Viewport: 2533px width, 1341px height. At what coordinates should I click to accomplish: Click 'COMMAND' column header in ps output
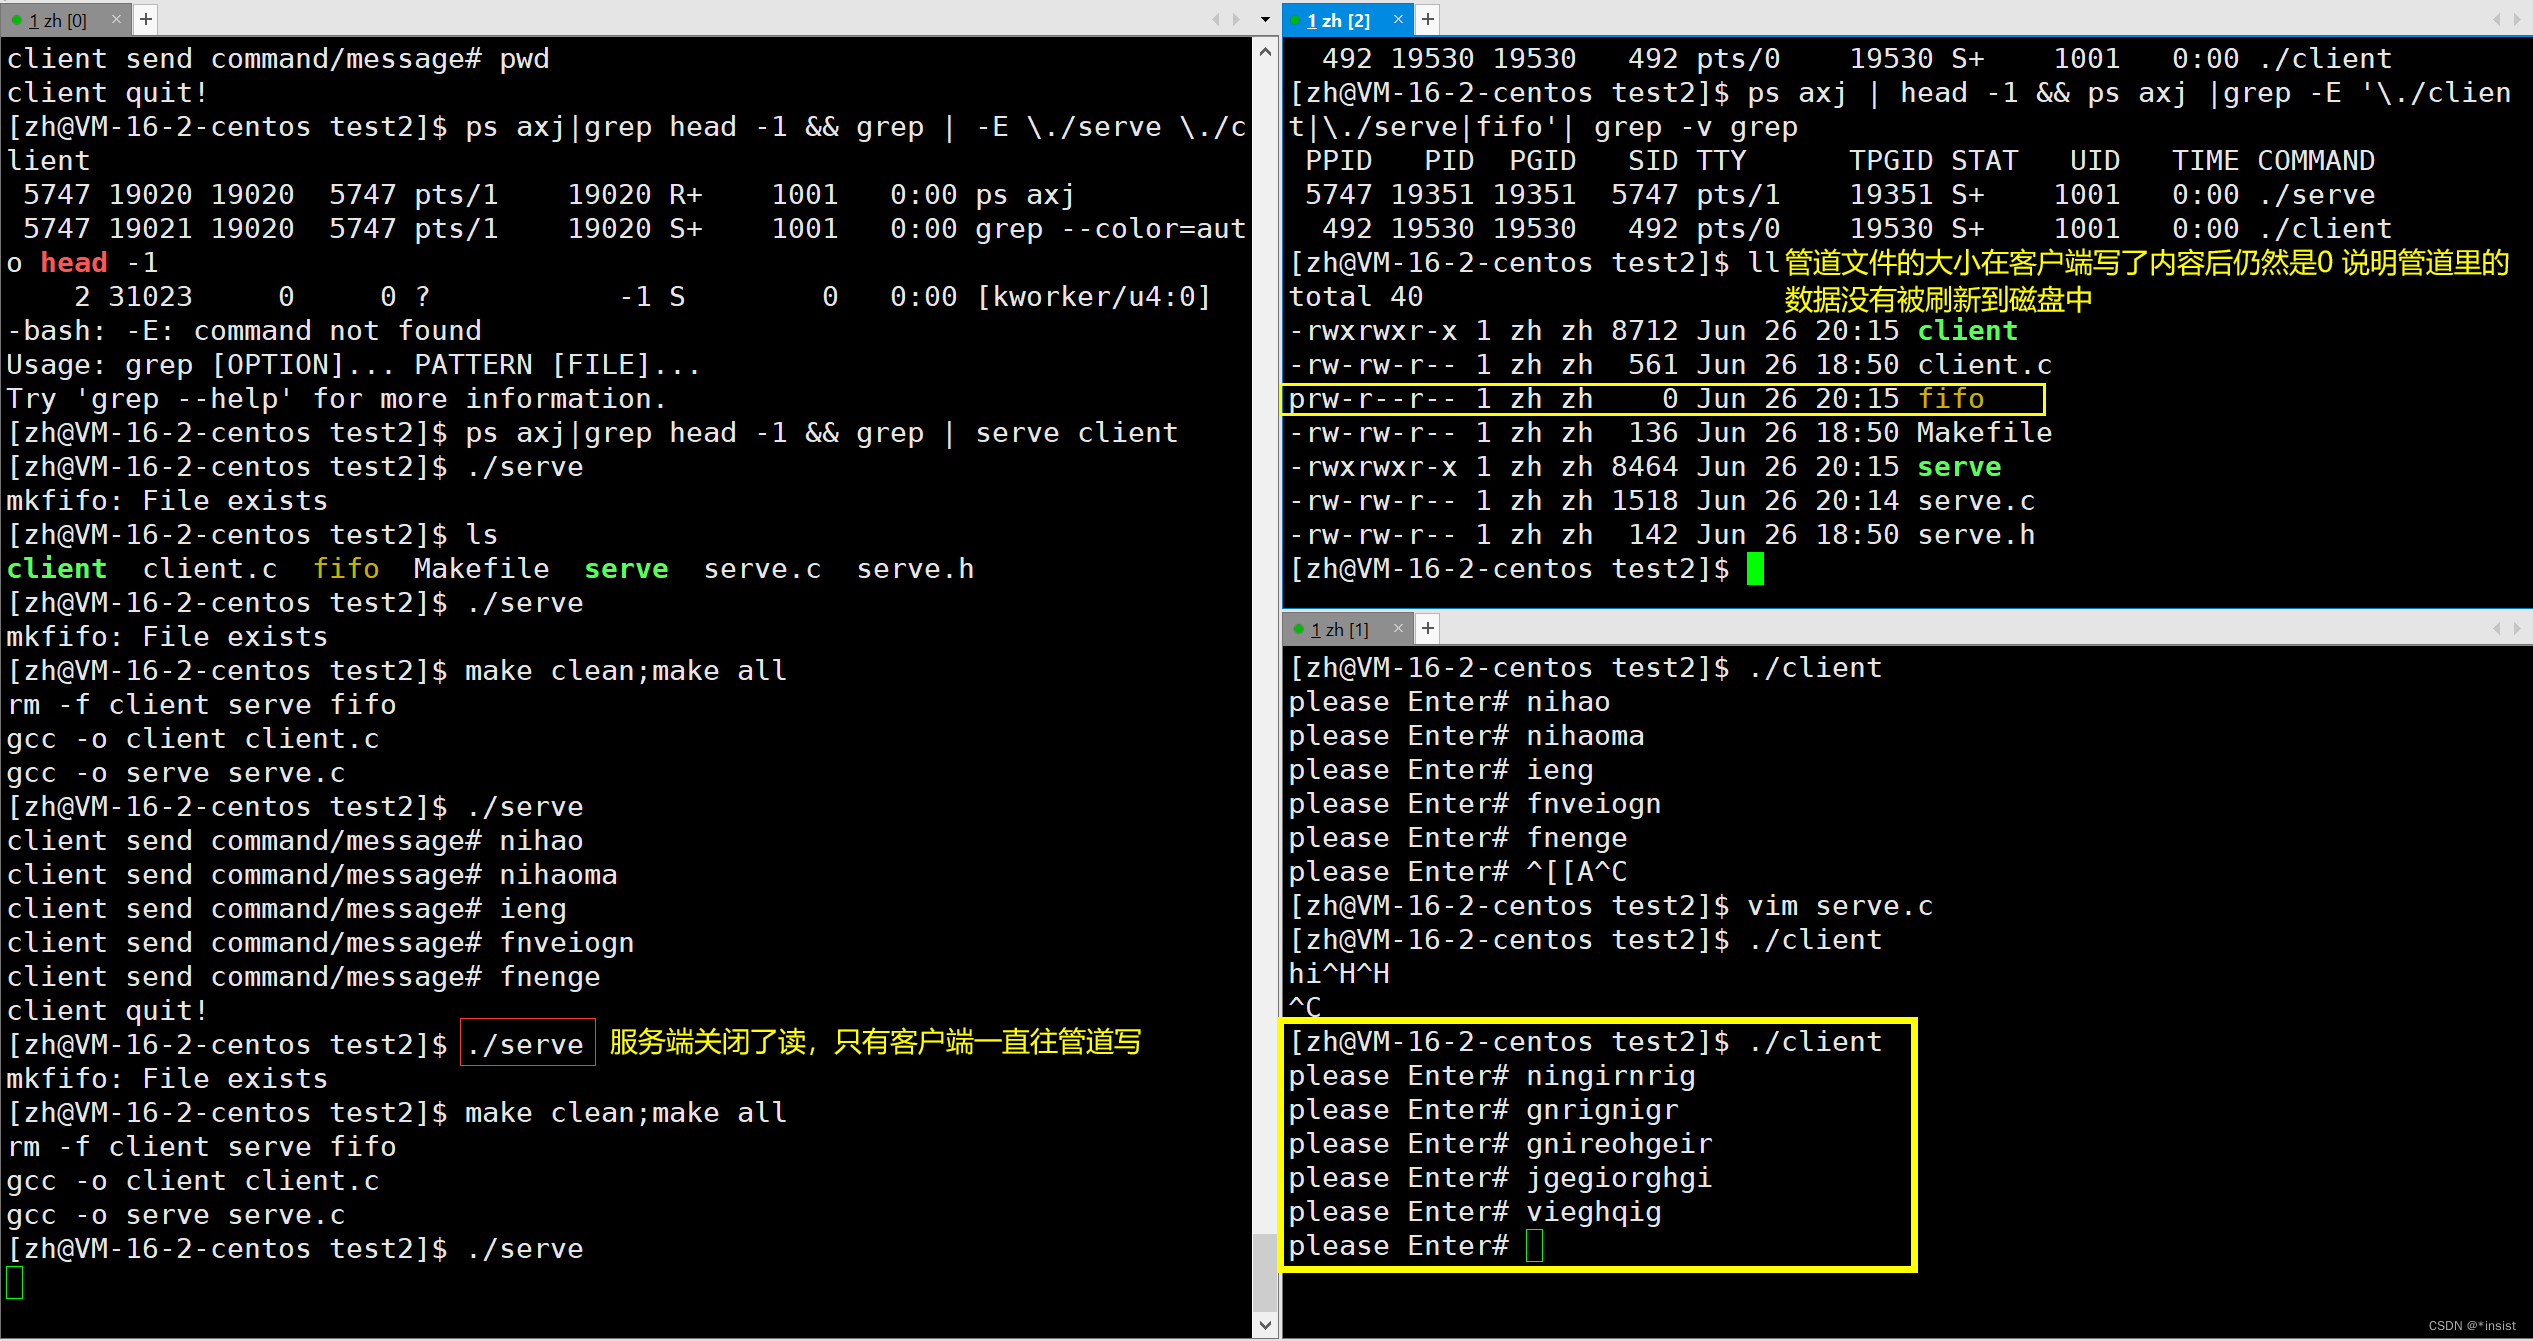pyautogui.click(x=2316, y=161)
